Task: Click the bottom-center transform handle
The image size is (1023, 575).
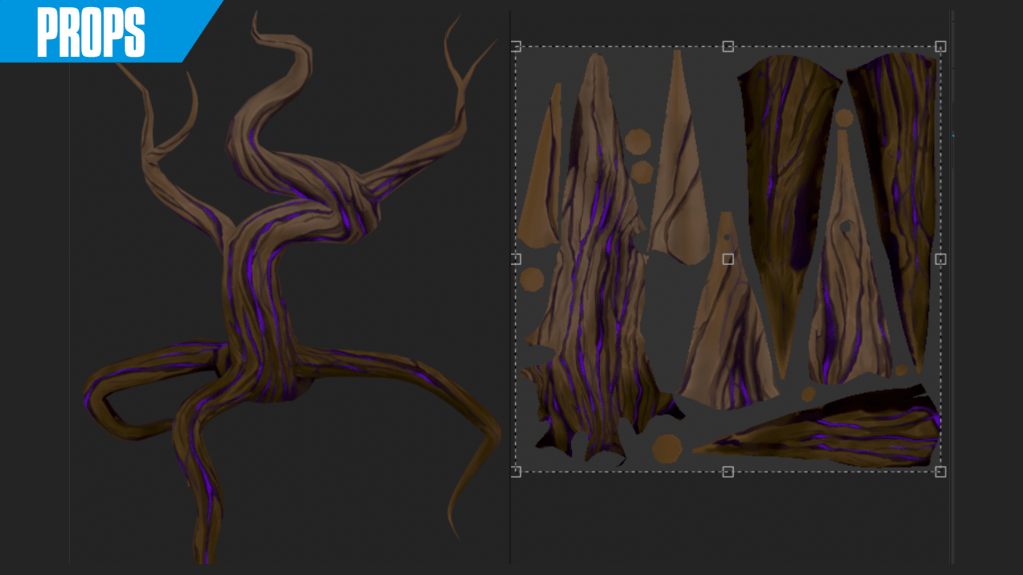Action: 728,471
